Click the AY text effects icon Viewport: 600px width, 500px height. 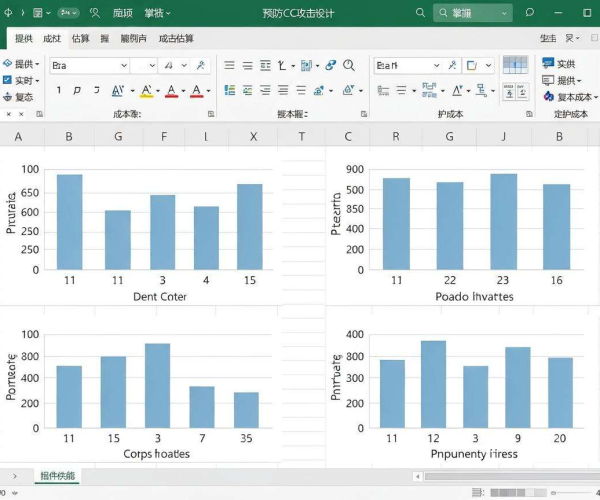pyautogui.click(x=118, y=91)
